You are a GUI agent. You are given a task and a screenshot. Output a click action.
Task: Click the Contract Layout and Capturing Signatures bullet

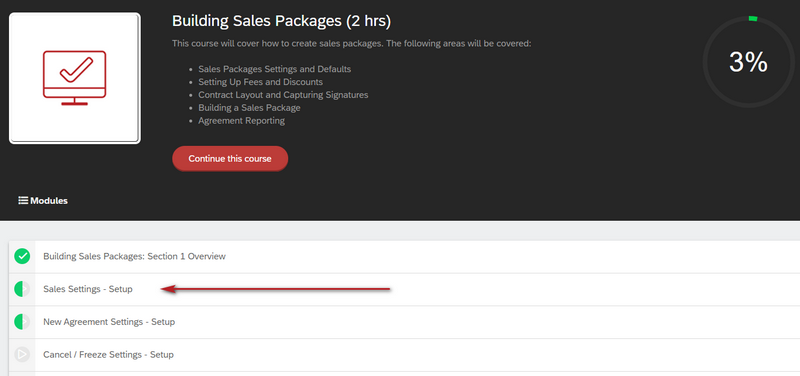click(x=283, y=95)
